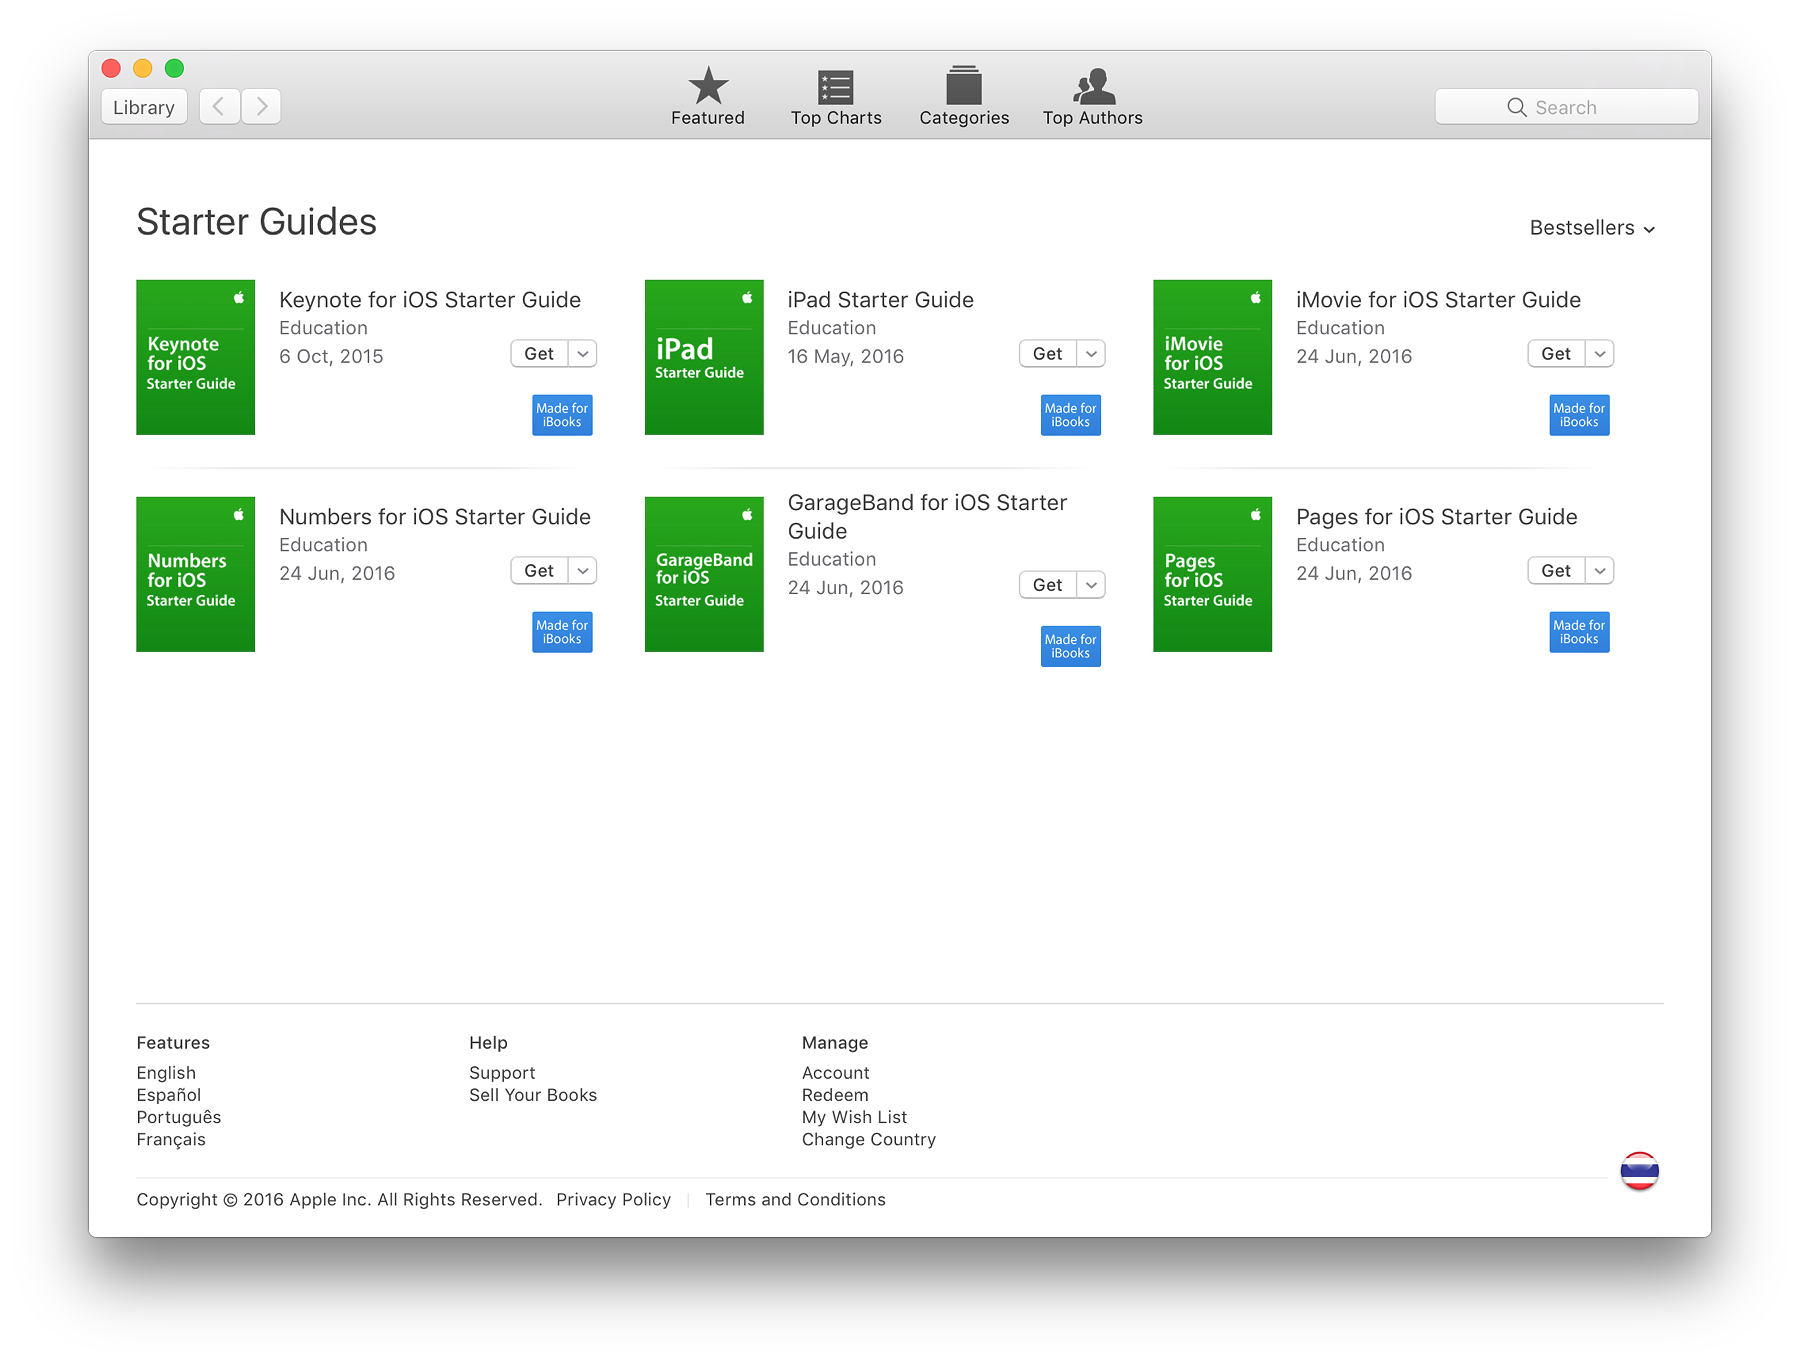Click Made for iBooks badge under iMovie guide

(1579, 415)
